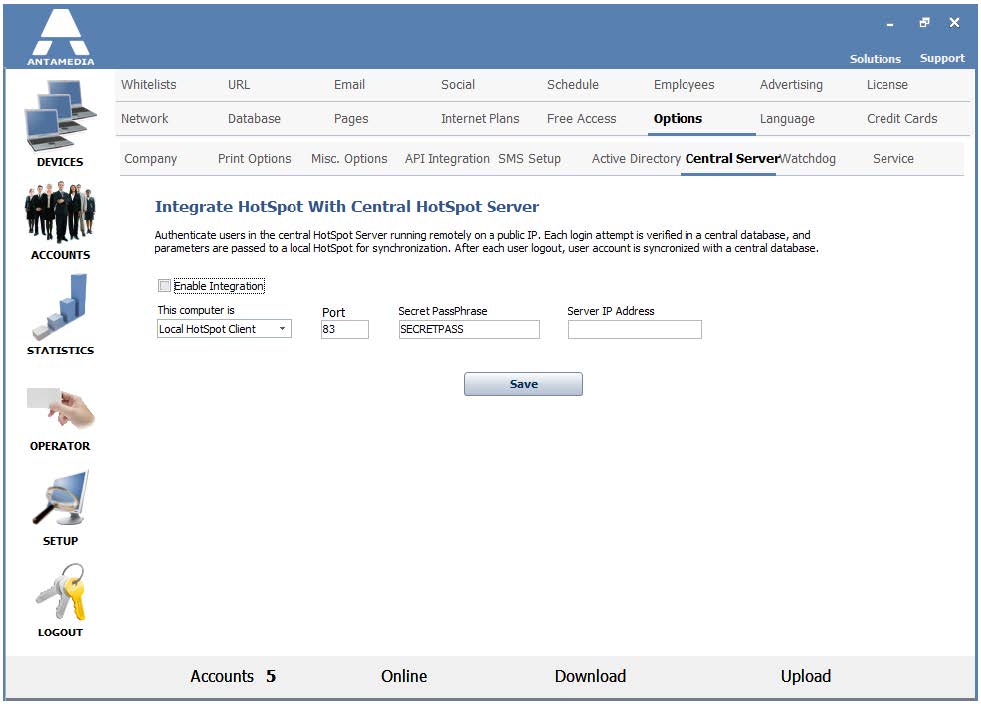Select the Options tab
The image size is (981, 704).
[x=678, y=118]
